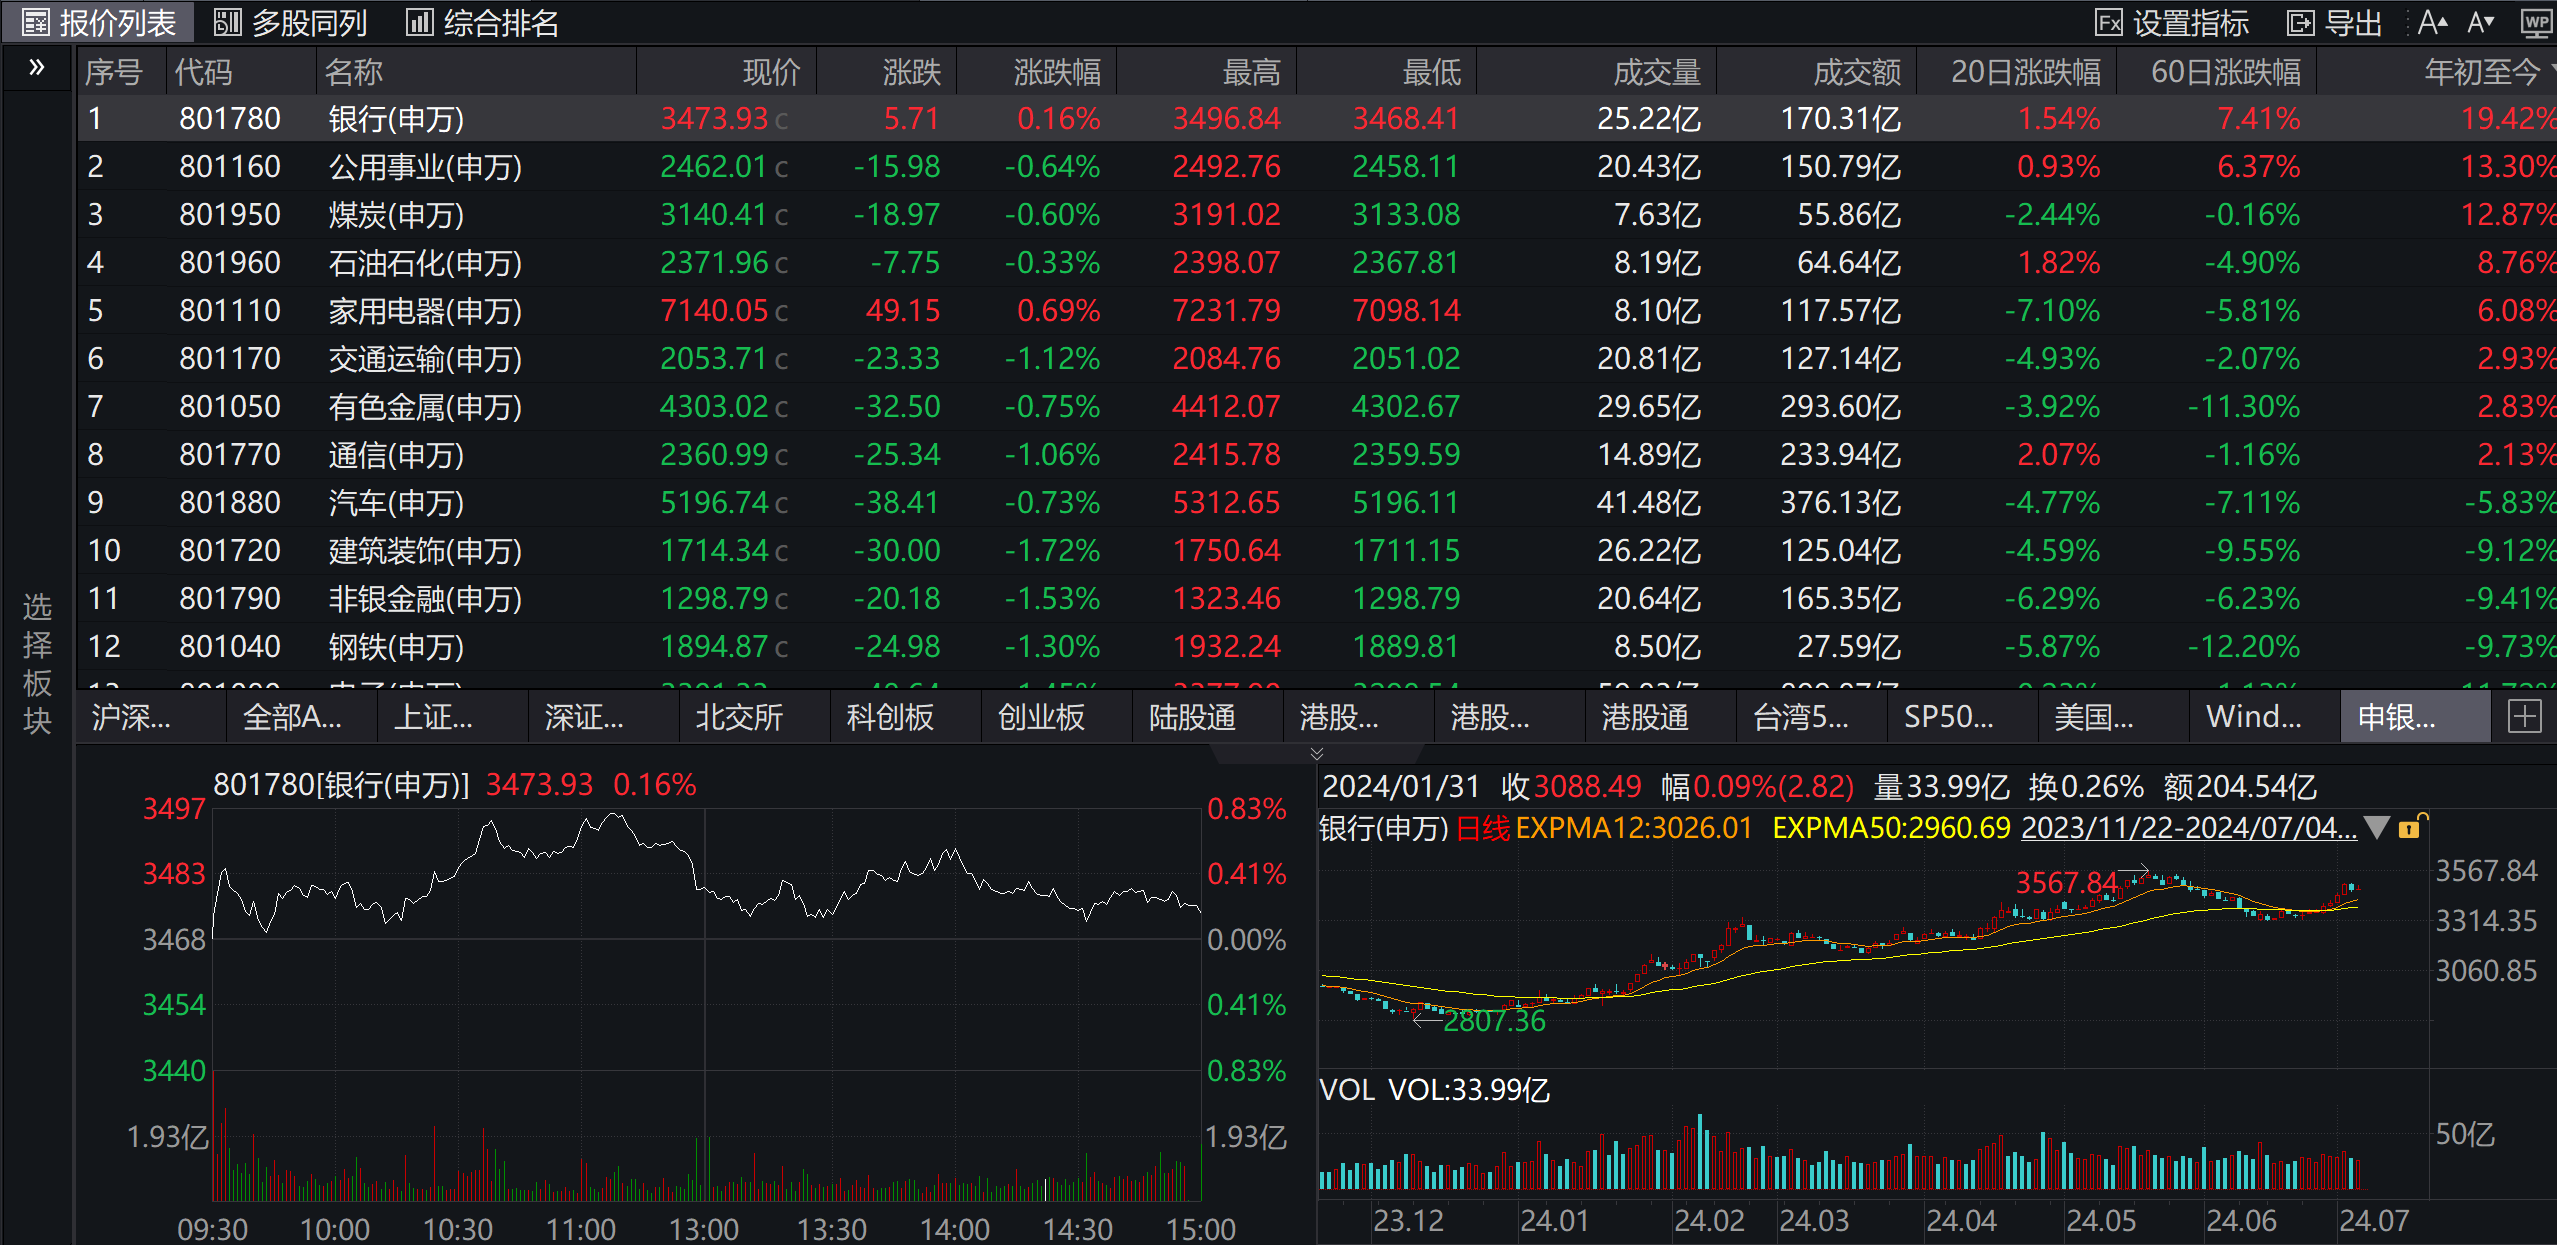2557x1245 pixels.
Task: Click the chart date range link
Action: click(x=2188, y=828)
